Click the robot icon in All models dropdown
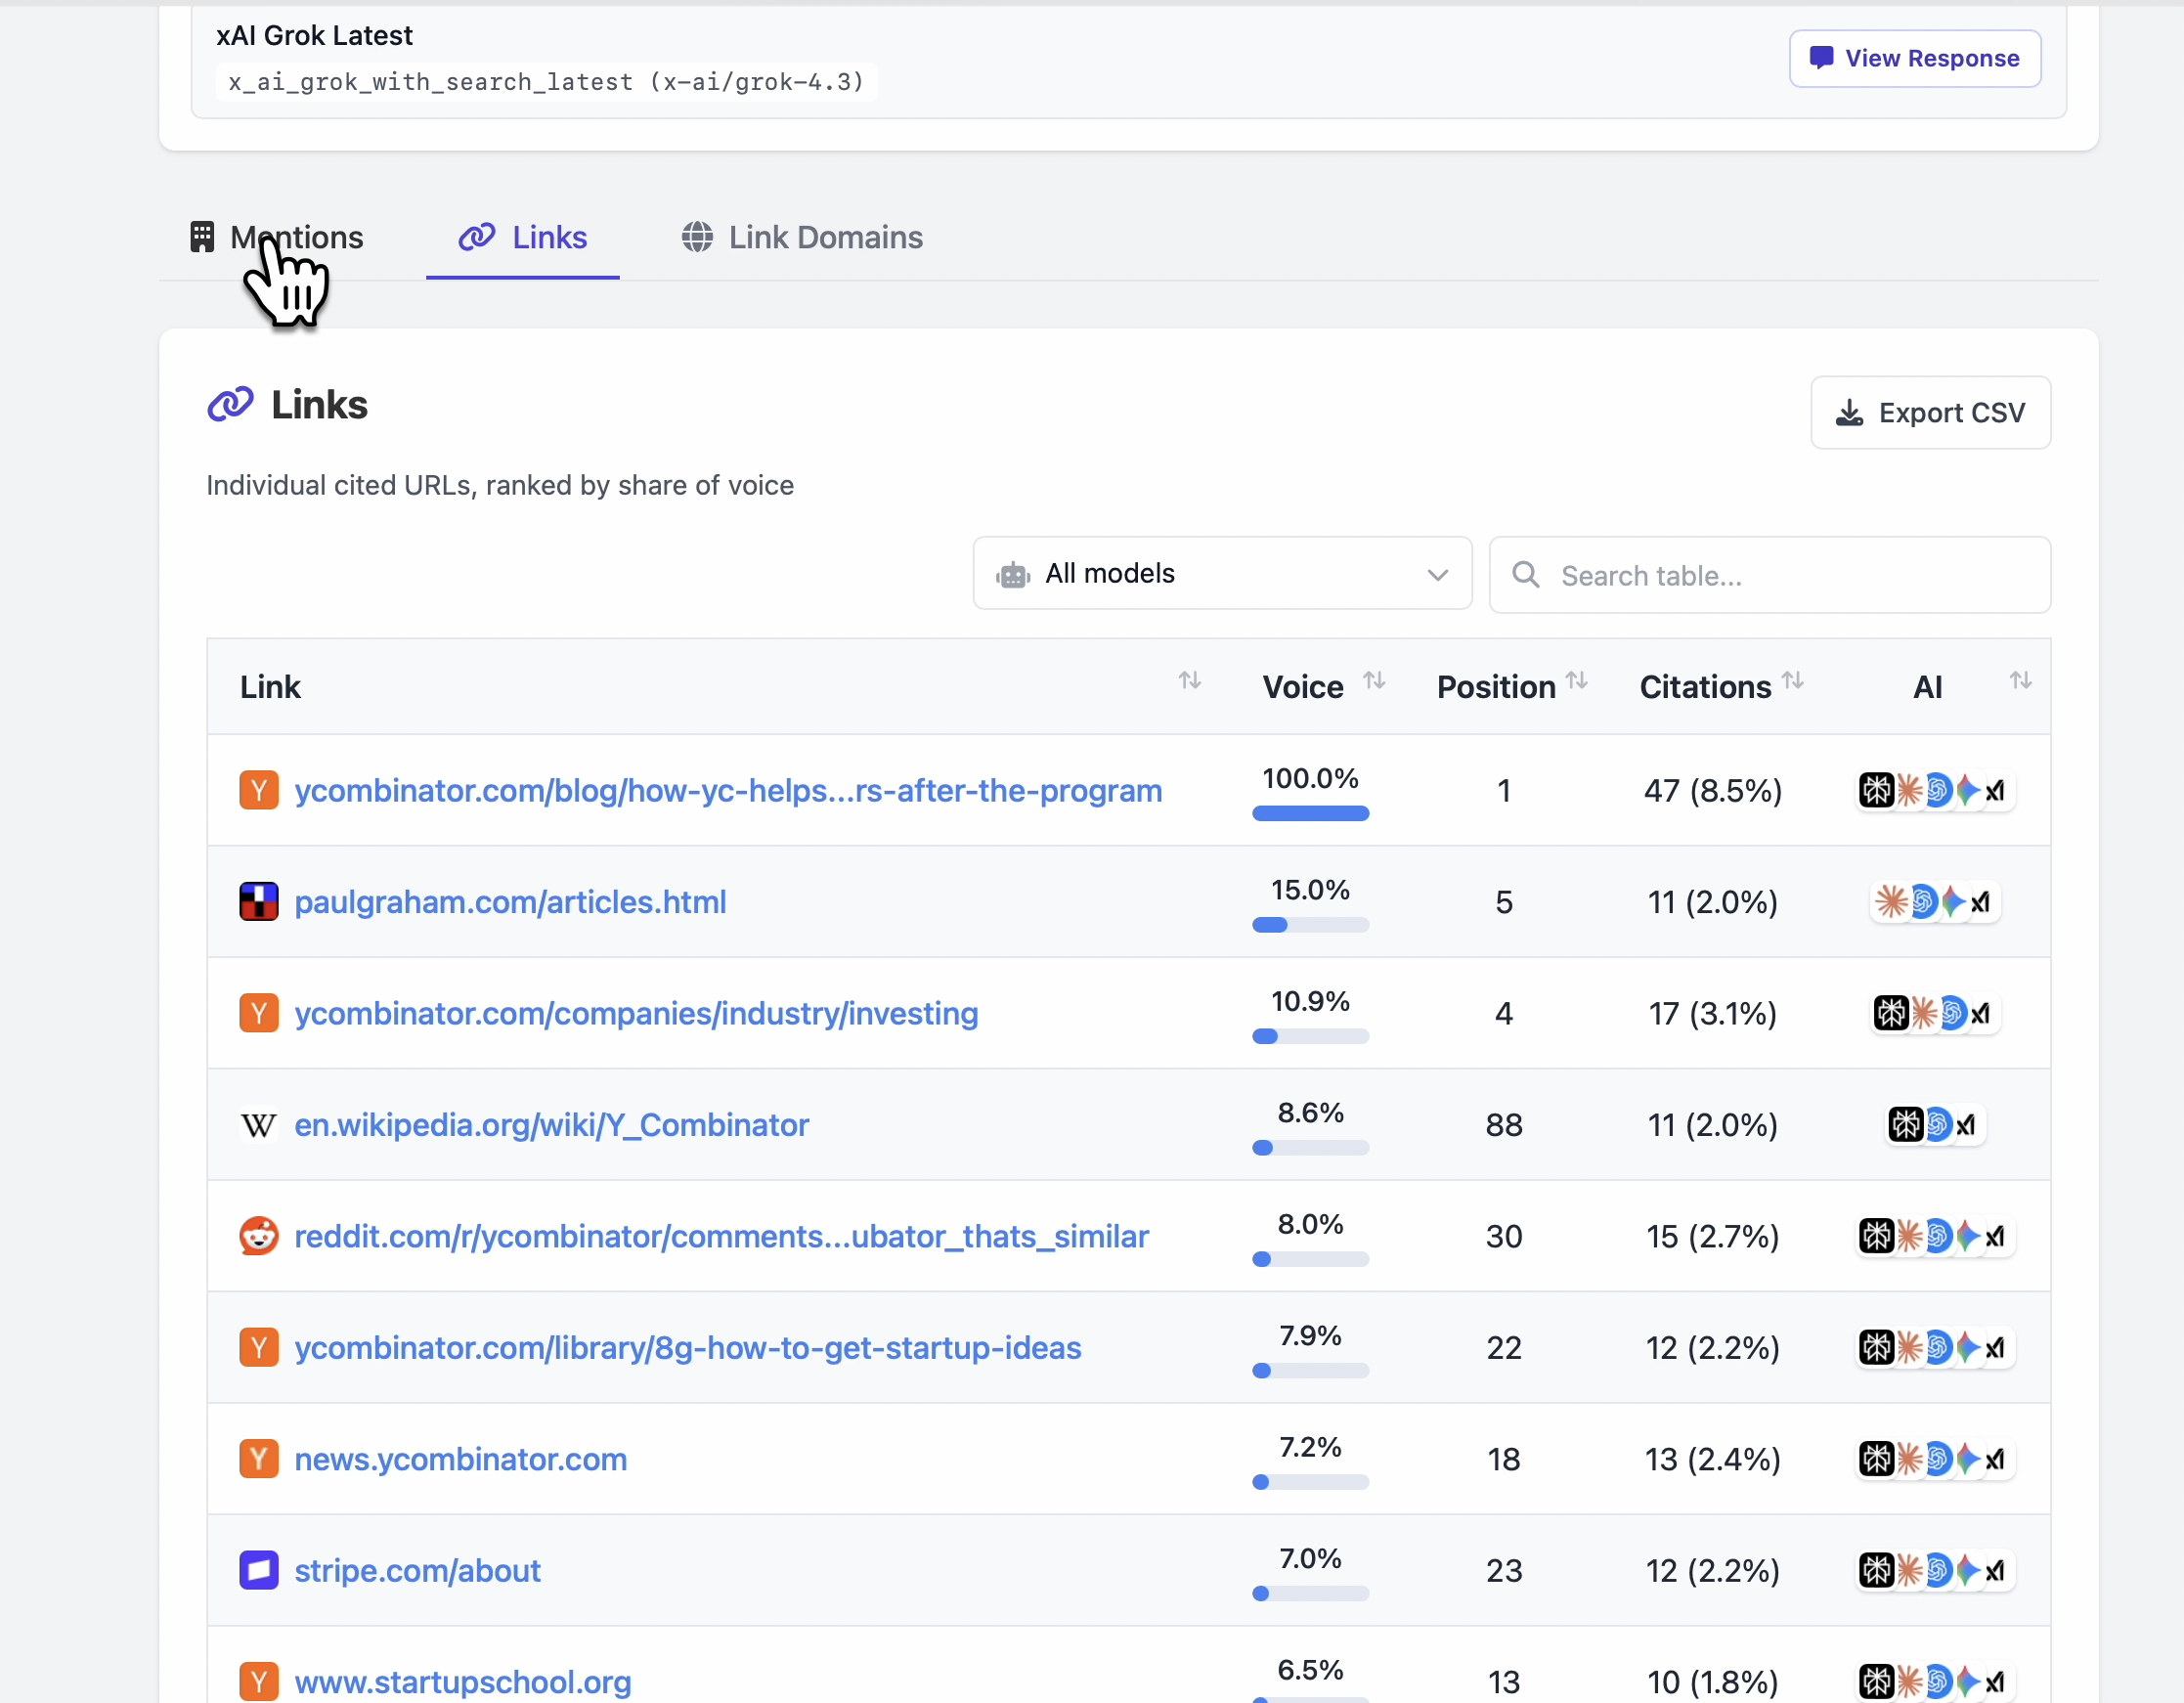Image resolution: width=2184 pixels, height=1703 pixels. click(x=1013, y=575)
